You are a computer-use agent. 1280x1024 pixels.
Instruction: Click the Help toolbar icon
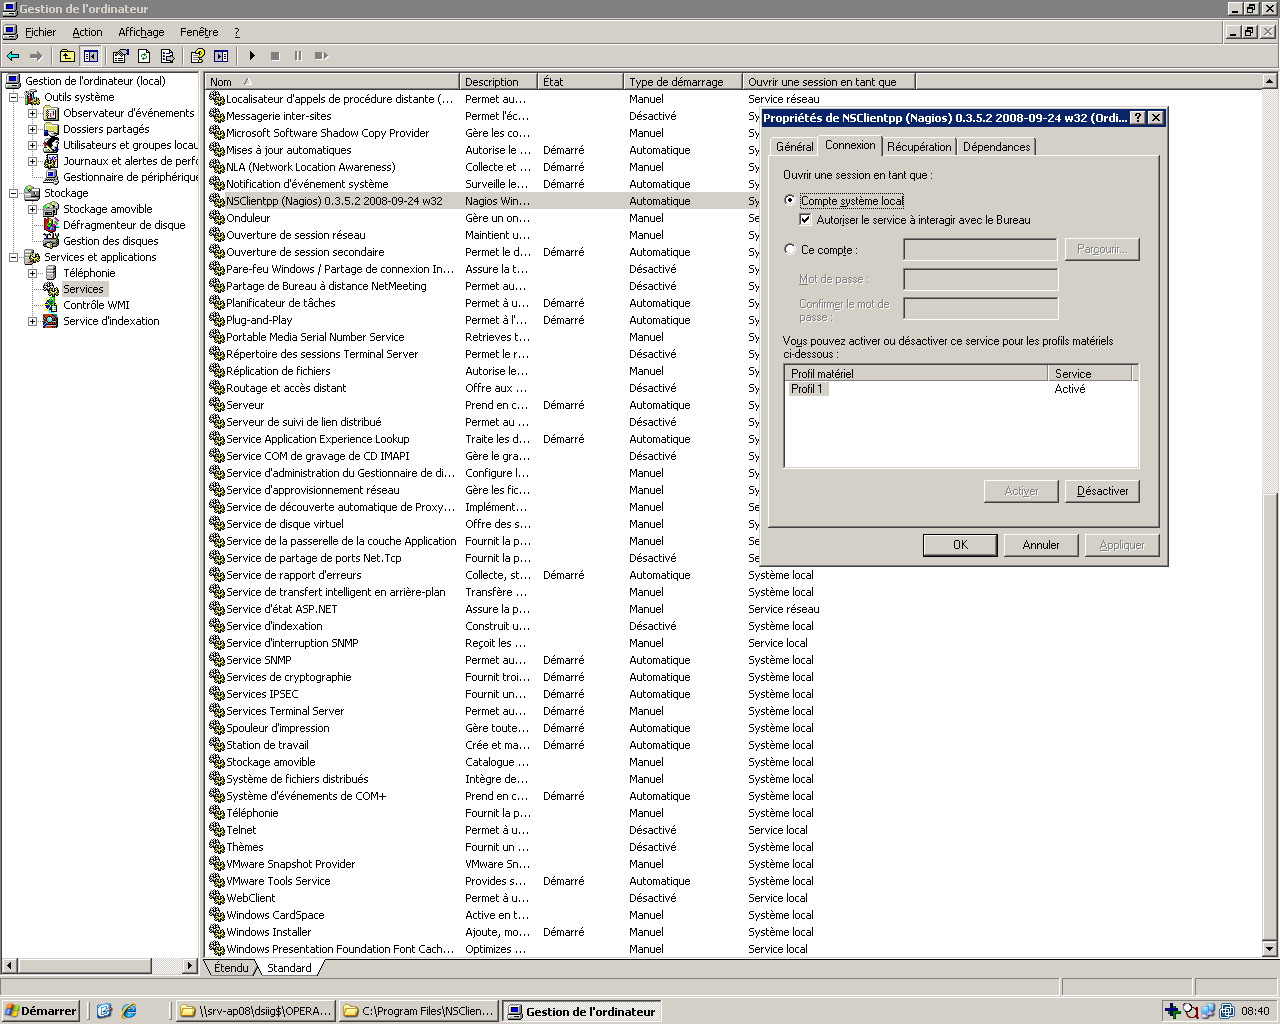tap(197, 56)
